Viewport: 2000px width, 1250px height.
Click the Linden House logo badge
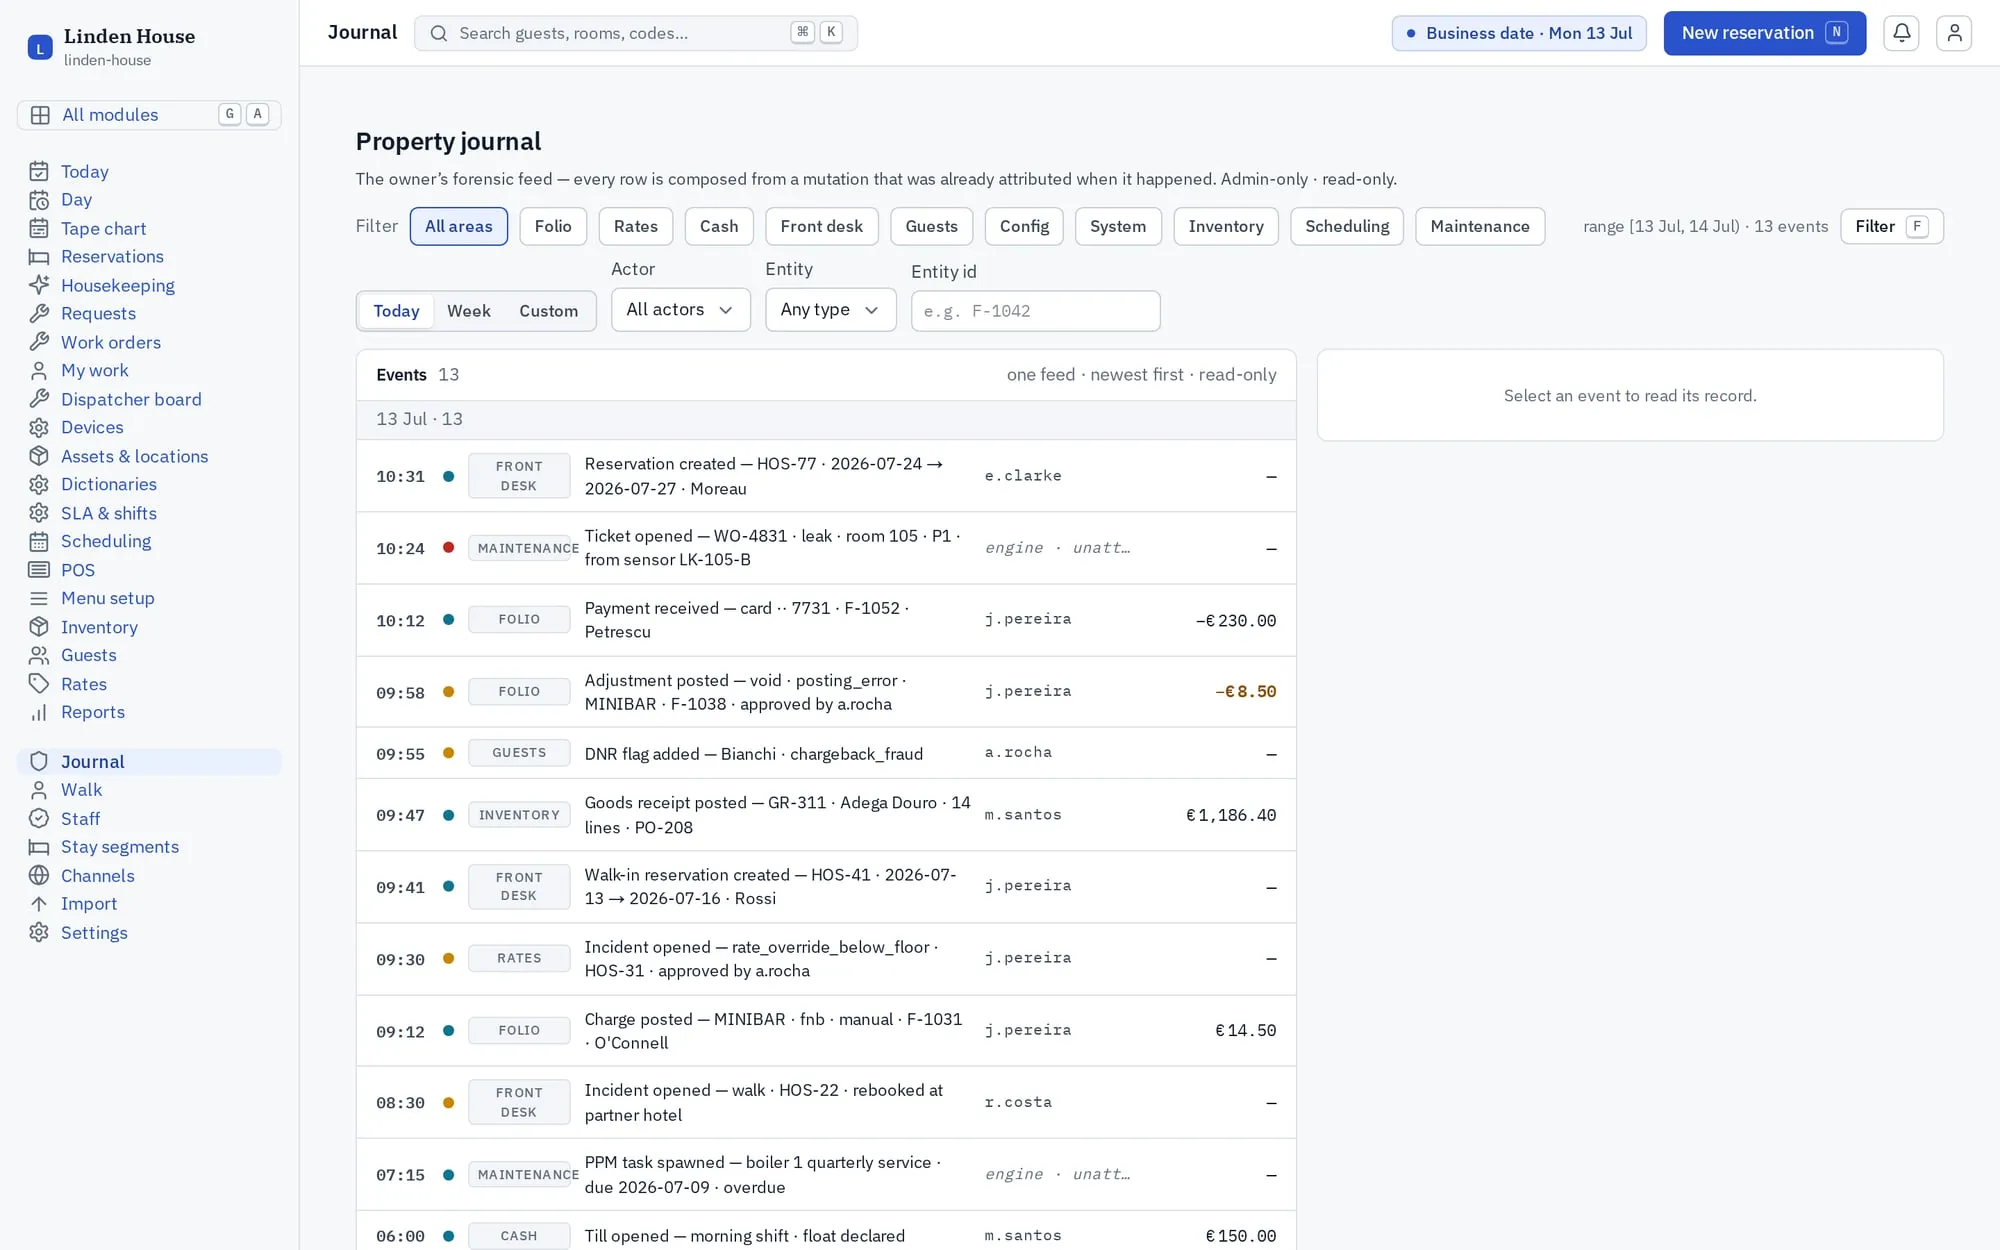coord(40,47)
